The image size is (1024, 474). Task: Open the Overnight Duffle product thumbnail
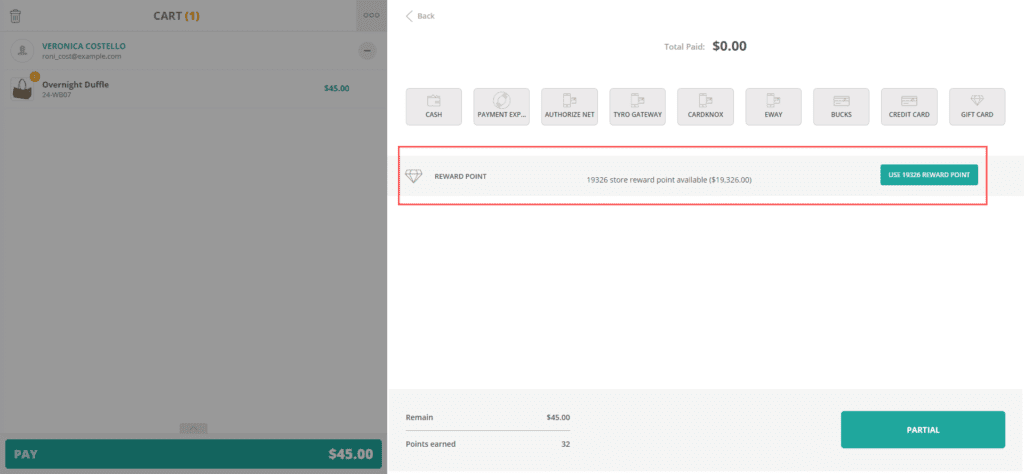point(22,89)
